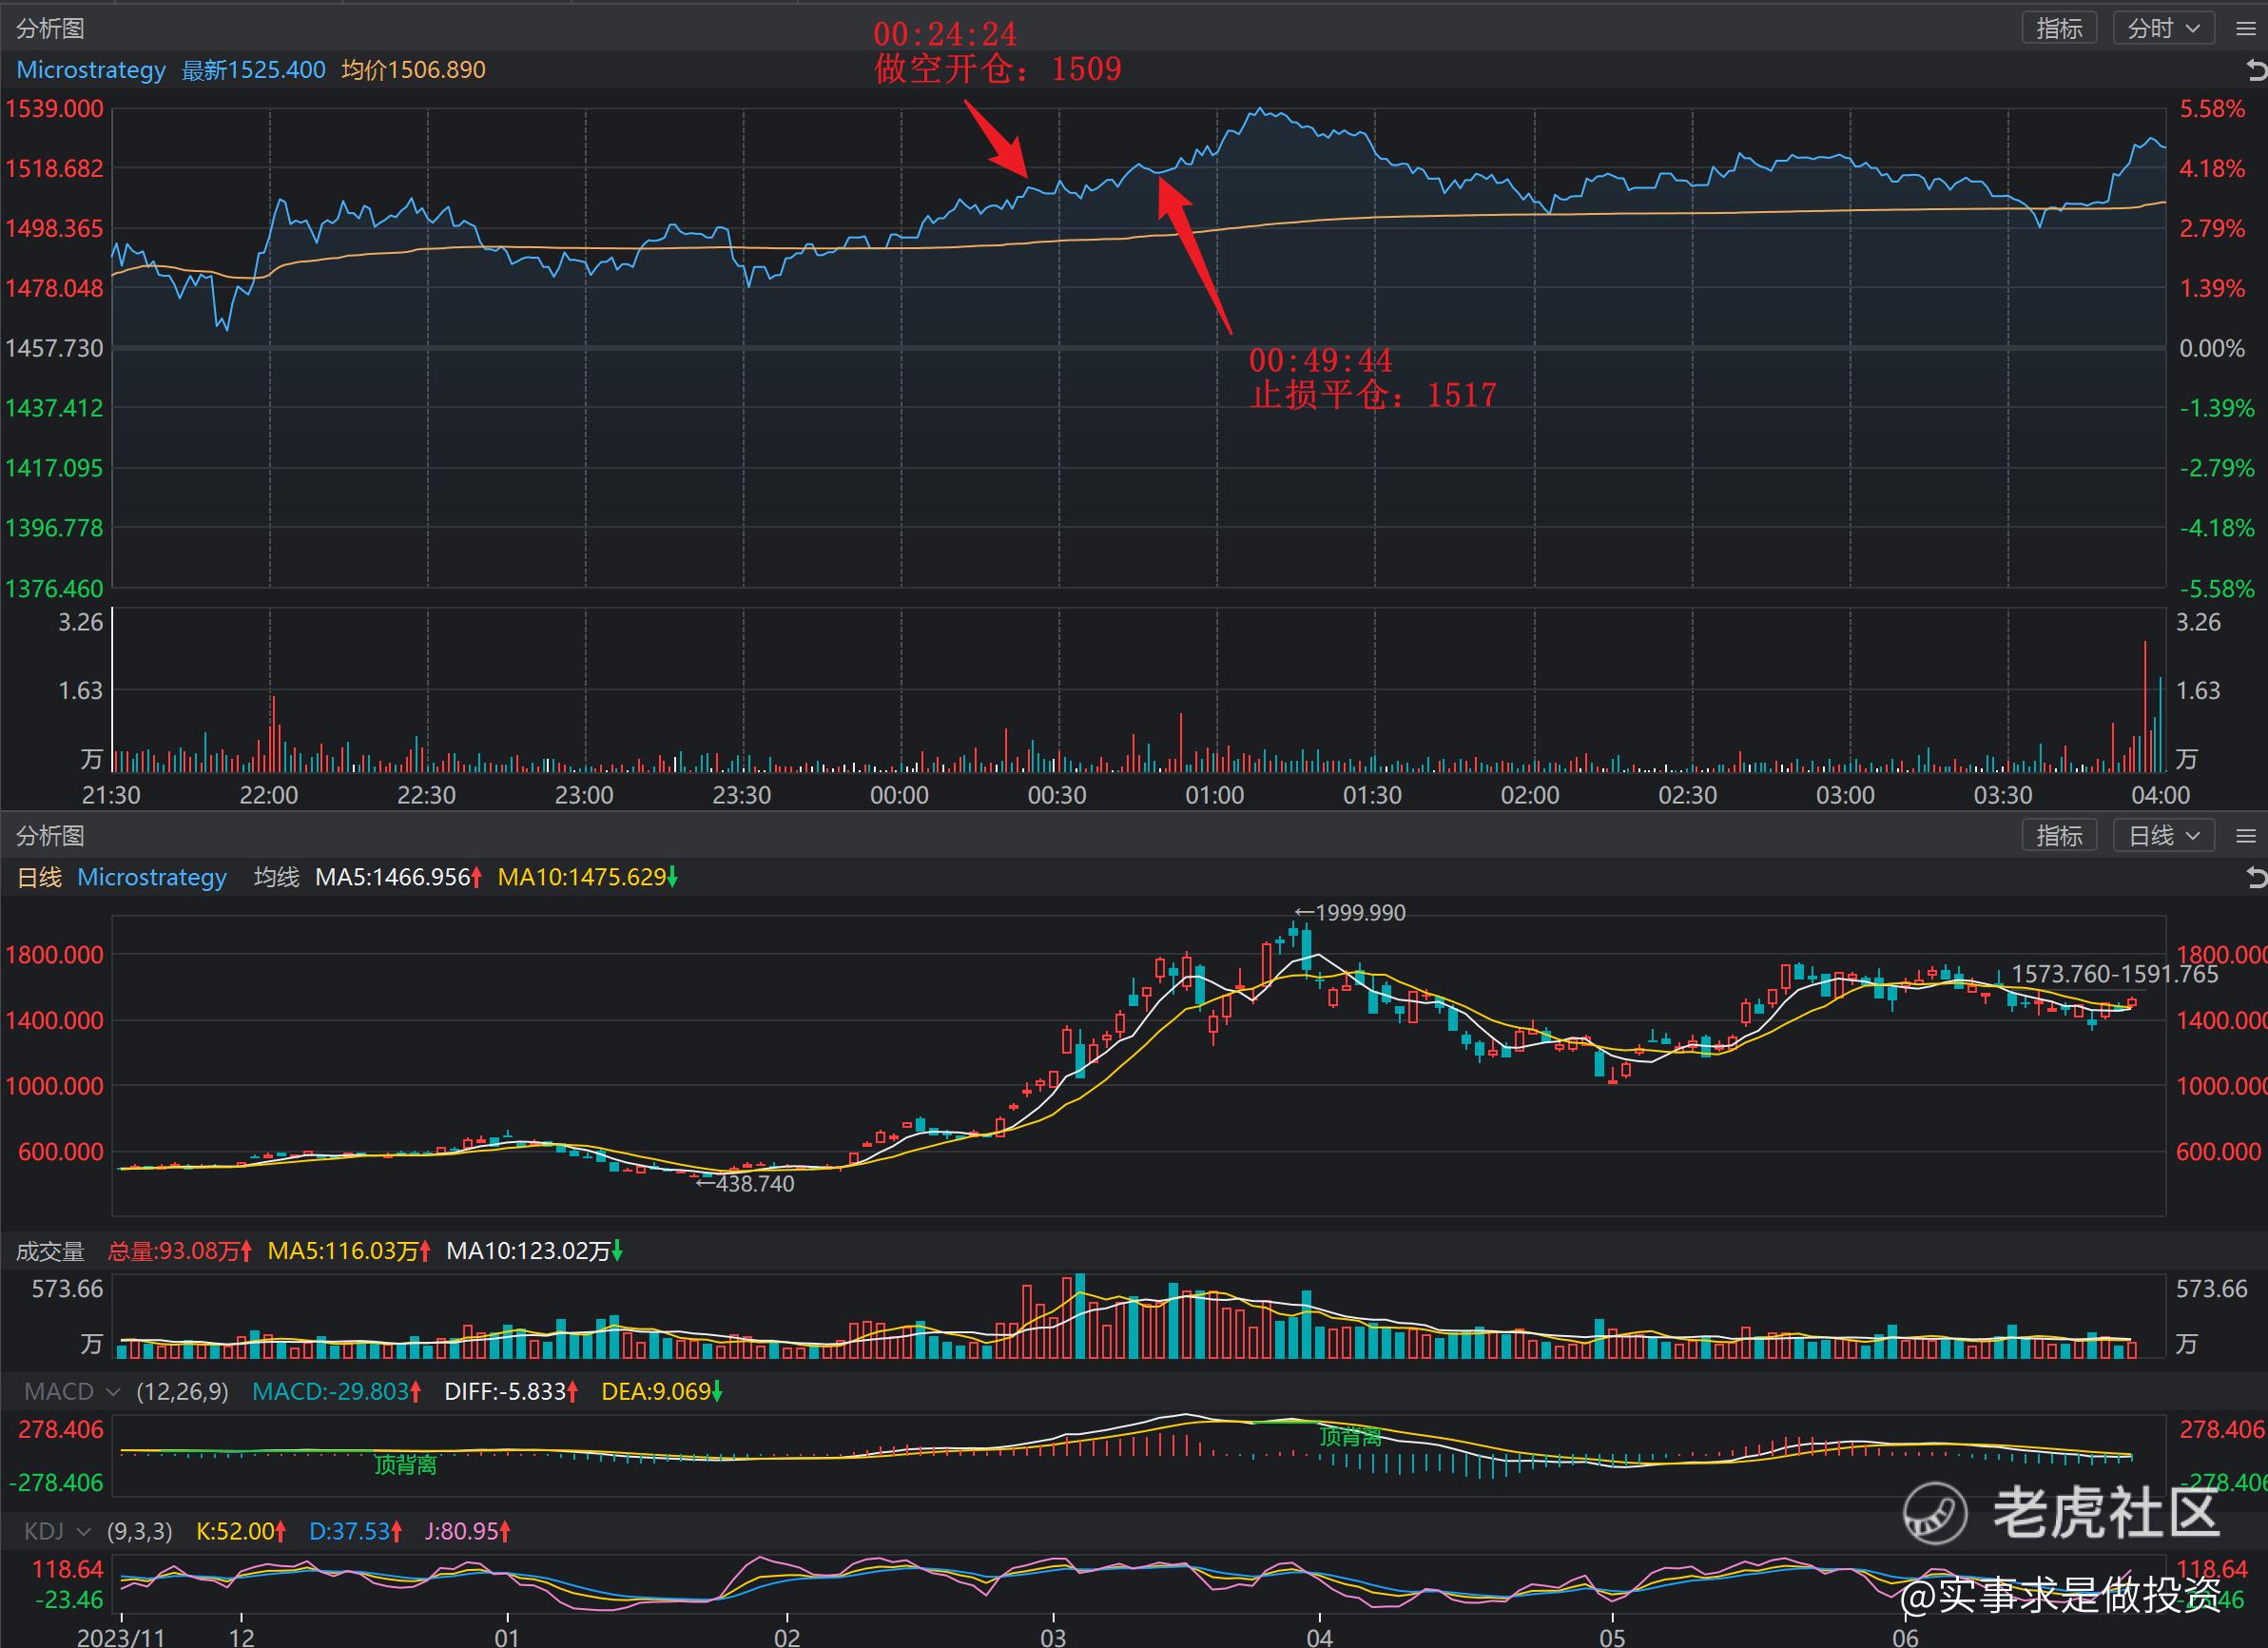Click the 22:00 time axis label
This screenshot has height=1648, width=2268.
(x=269, y=796)
